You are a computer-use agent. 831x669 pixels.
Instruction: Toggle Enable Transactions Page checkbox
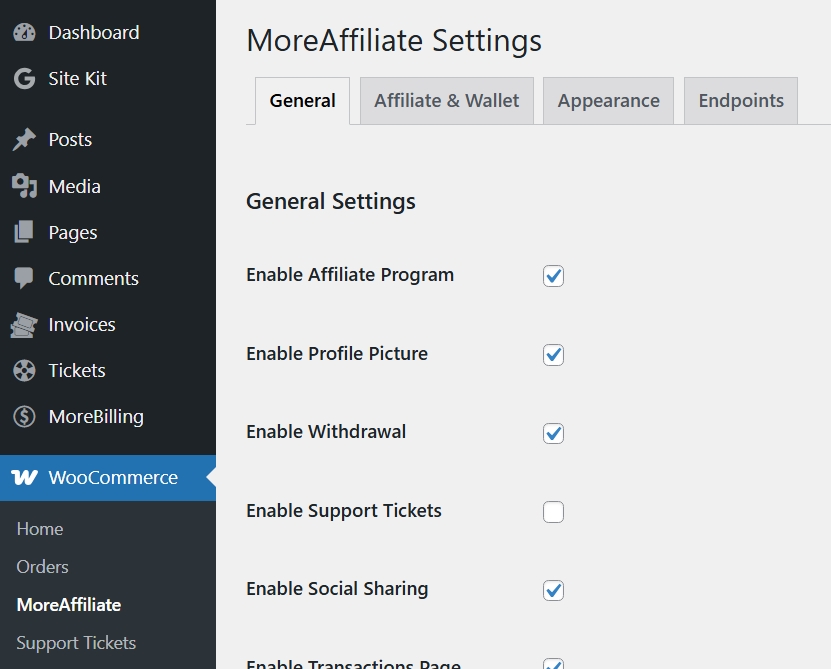pos(553,664)
